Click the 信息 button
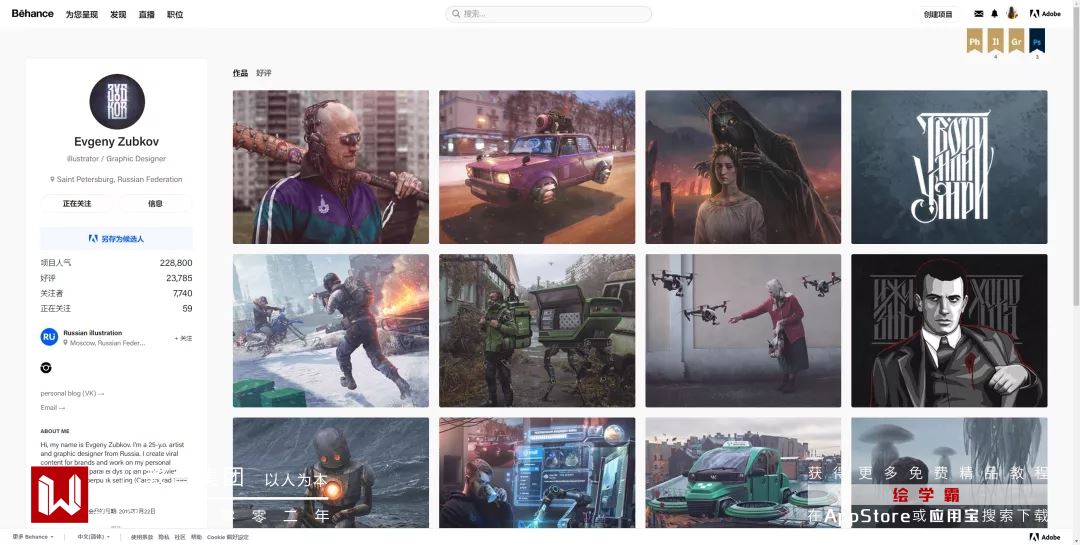This screenshot has height=545, width=1080. tap(156, 203)
